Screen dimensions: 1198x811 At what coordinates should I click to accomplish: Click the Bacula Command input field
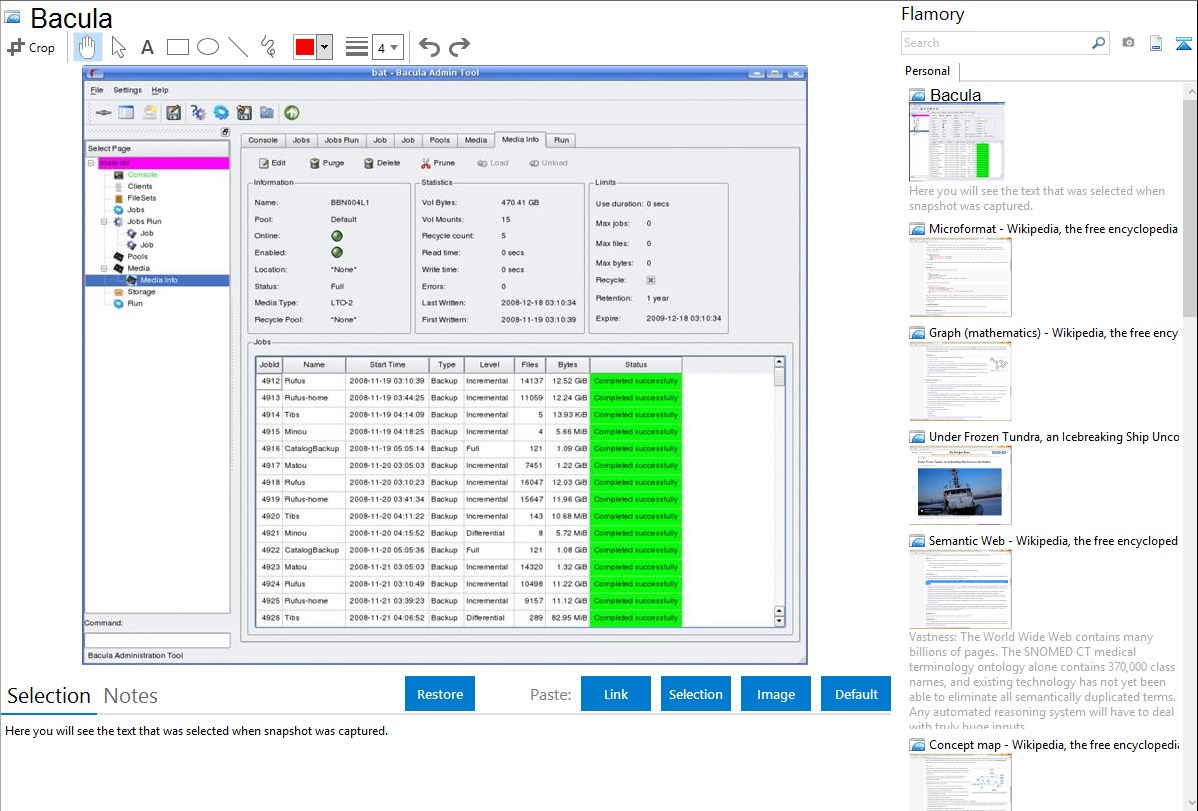[x=157, y=640]
